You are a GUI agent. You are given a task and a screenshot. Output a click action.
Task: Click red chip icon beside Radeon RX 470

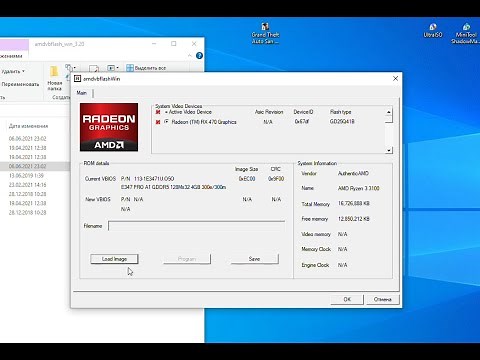point(158,122)
